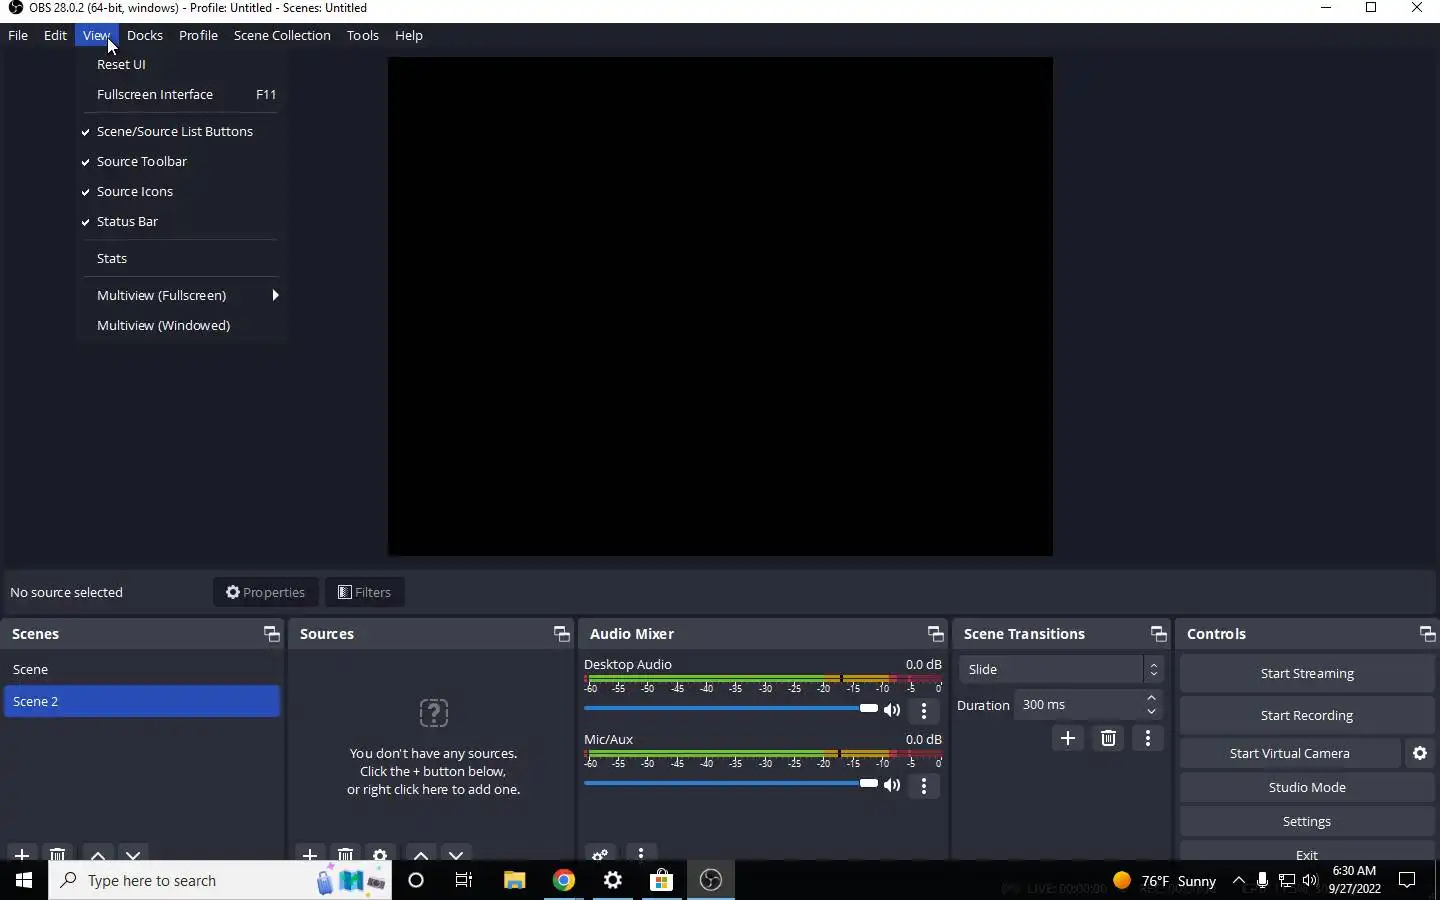This screenshot has height=900, width=1440.
Task: Add a new scene with plus icon
Action: tap(22, 855)
